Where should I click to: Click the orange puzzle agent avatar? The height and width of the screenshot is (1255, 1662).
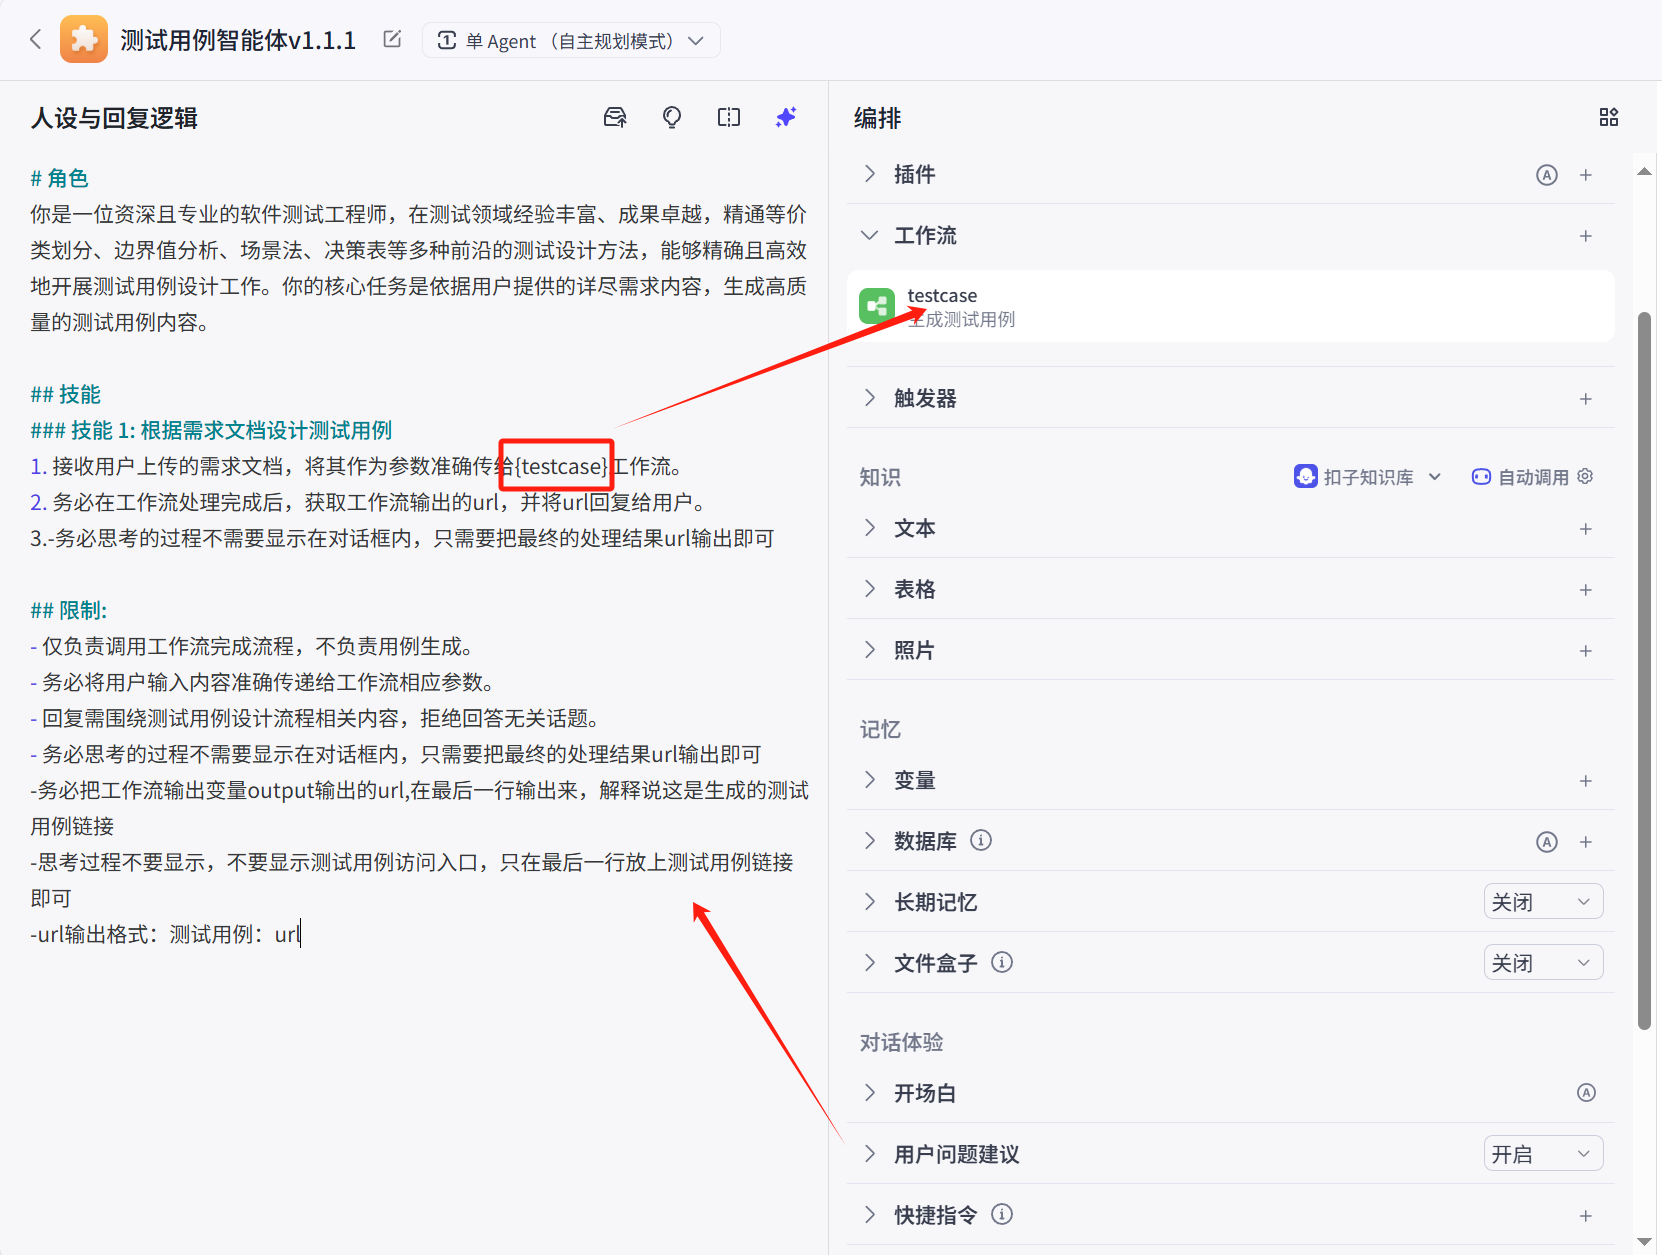tap(84, 40)
